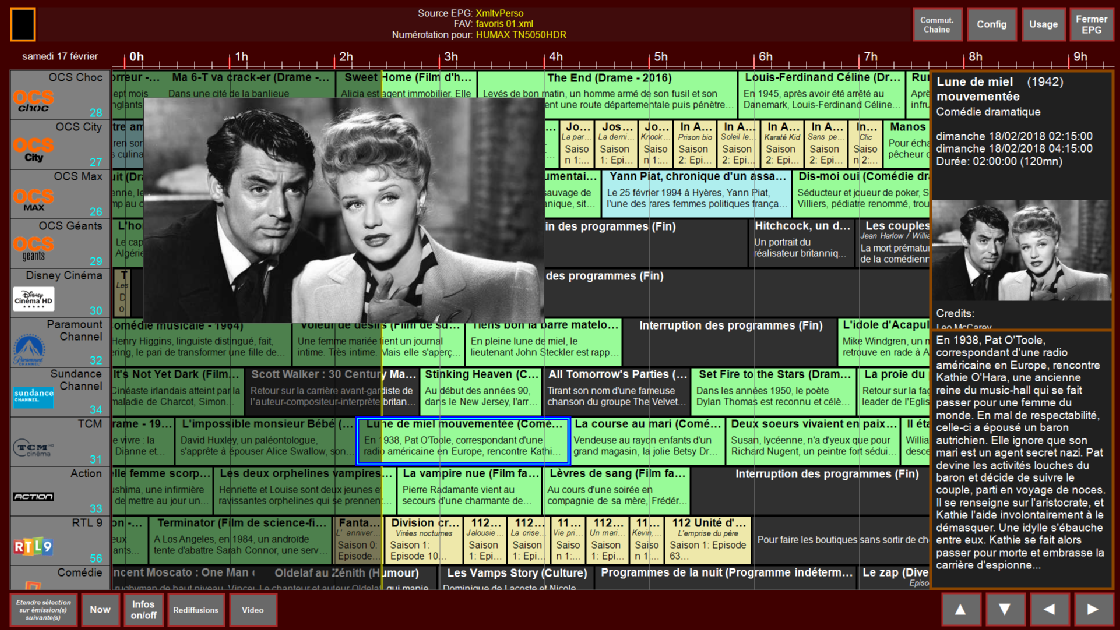Click the Action channel logo
Viewport: 1120px width, 630px height.
[x=33, y=496]
